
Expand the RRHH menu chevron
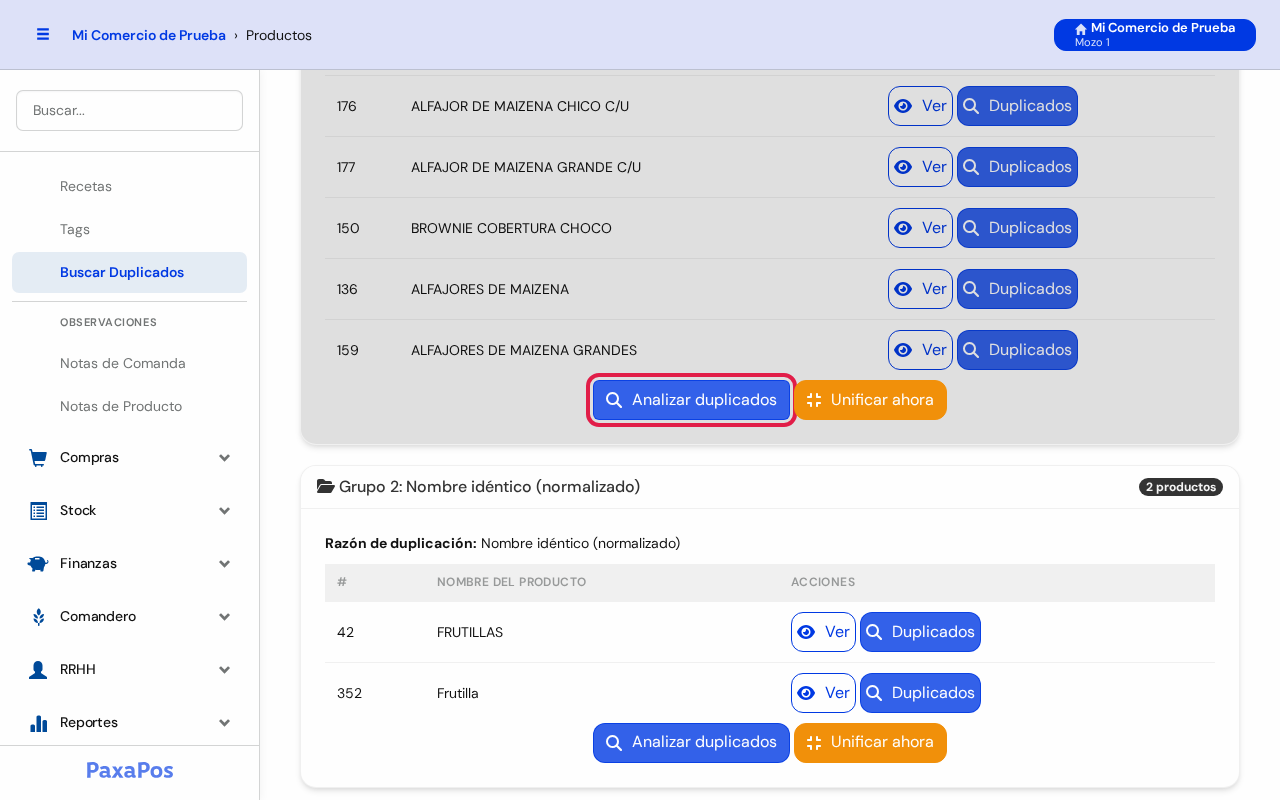click(x=225, y=670)
